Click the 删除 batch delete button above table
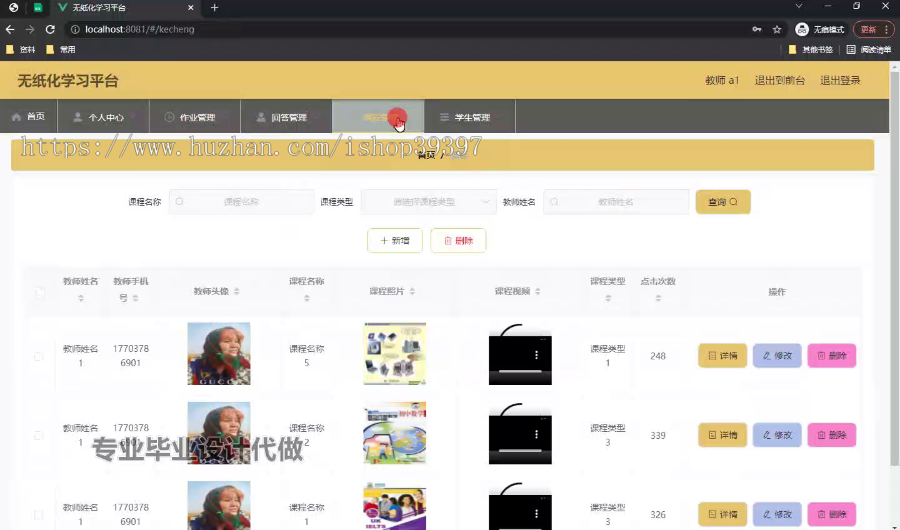The width and height of the screenshot is (900, 530). click(x=458, y=240)
